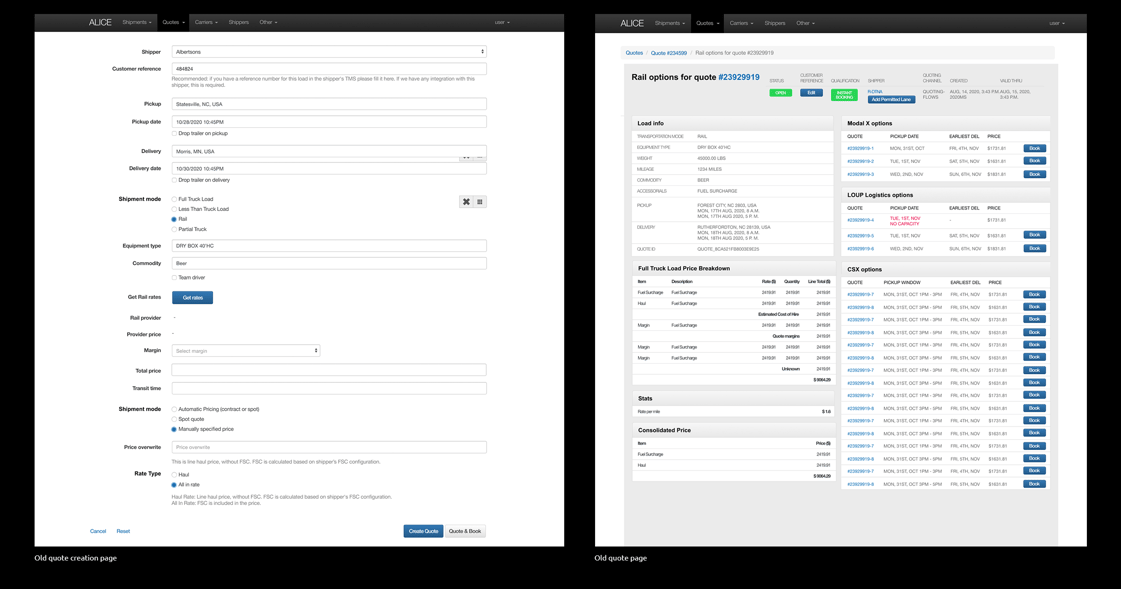The image size is (1121, 589).
Task: Click the Quotes breadcrumb link
Action: click(634, 53)
